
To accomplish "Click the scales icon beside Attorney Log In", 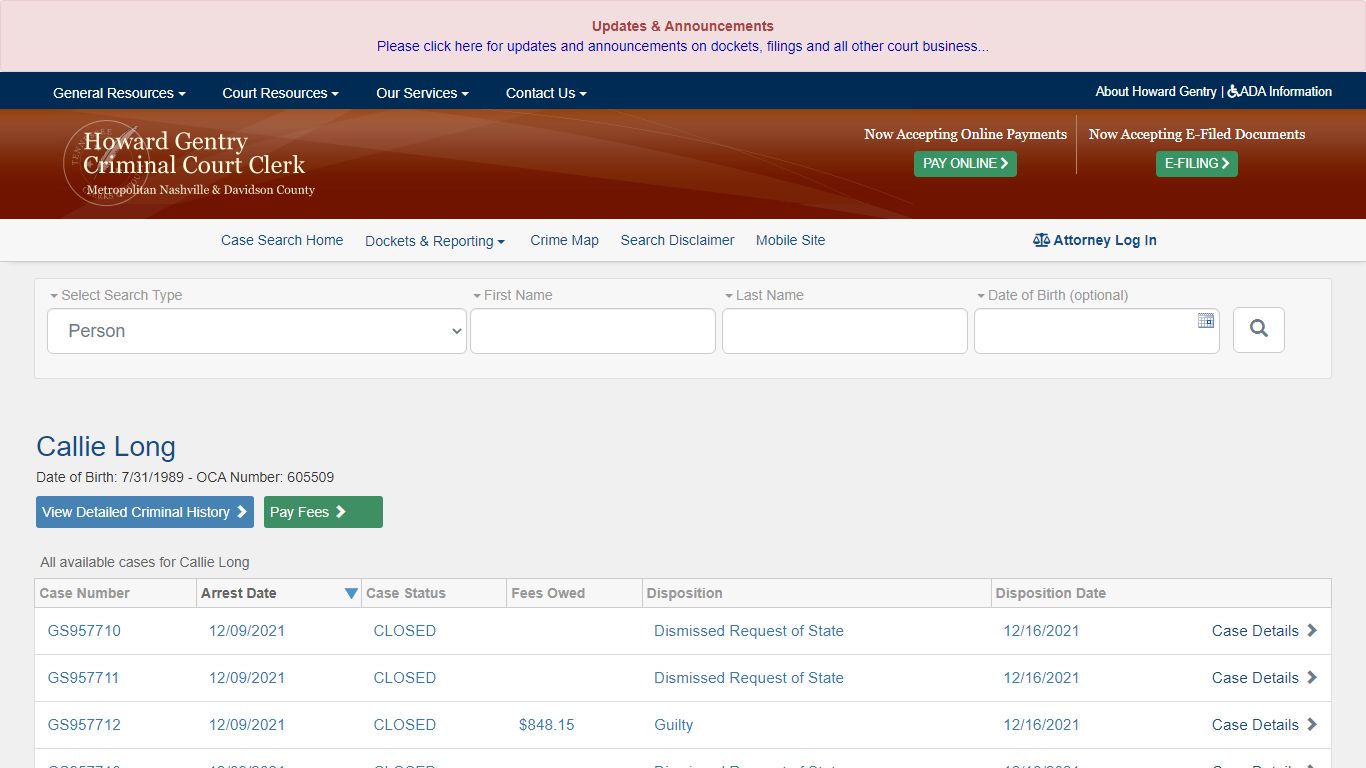I will click(1041, 240).
